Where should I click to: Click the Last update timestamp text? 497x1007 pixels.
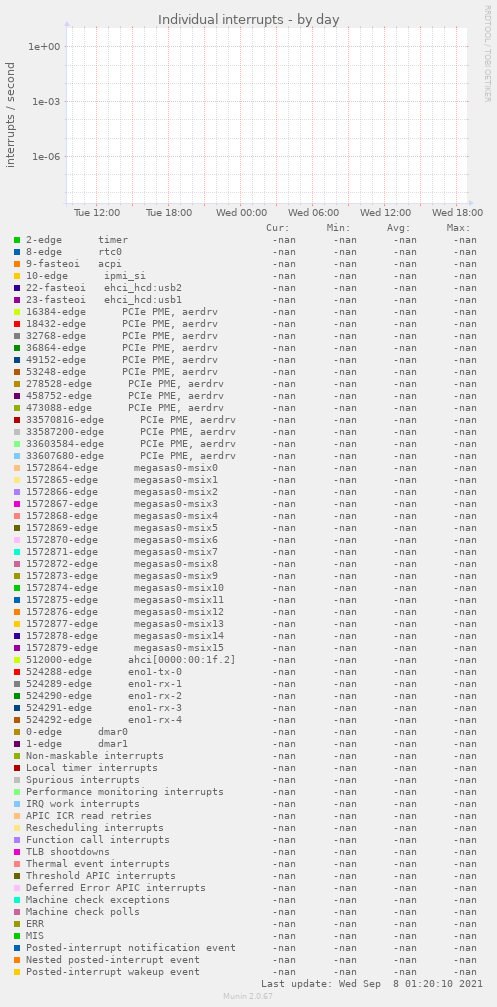369,984
